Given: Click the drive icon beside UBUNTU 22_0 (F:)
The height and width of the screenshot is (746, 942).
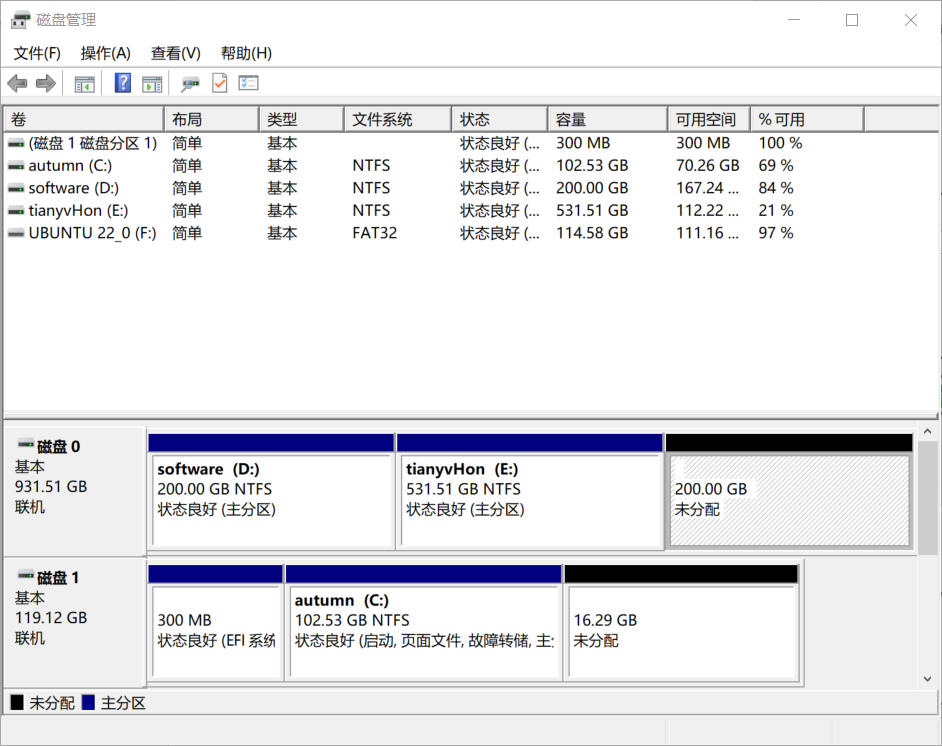Looking at the screenshot, I should [16, 233].
